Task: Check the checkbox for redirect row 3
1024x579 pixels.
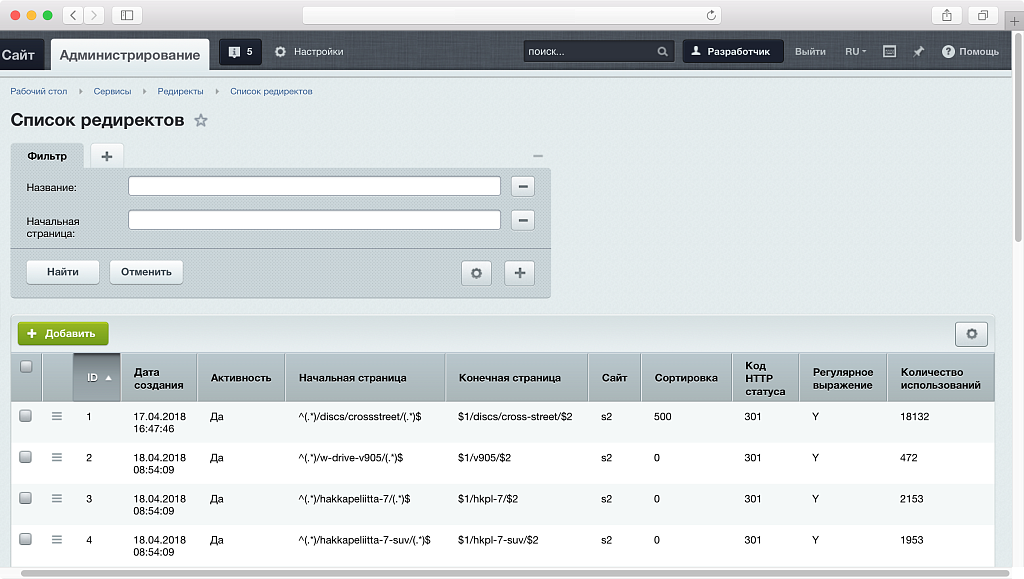Action: 25,498
